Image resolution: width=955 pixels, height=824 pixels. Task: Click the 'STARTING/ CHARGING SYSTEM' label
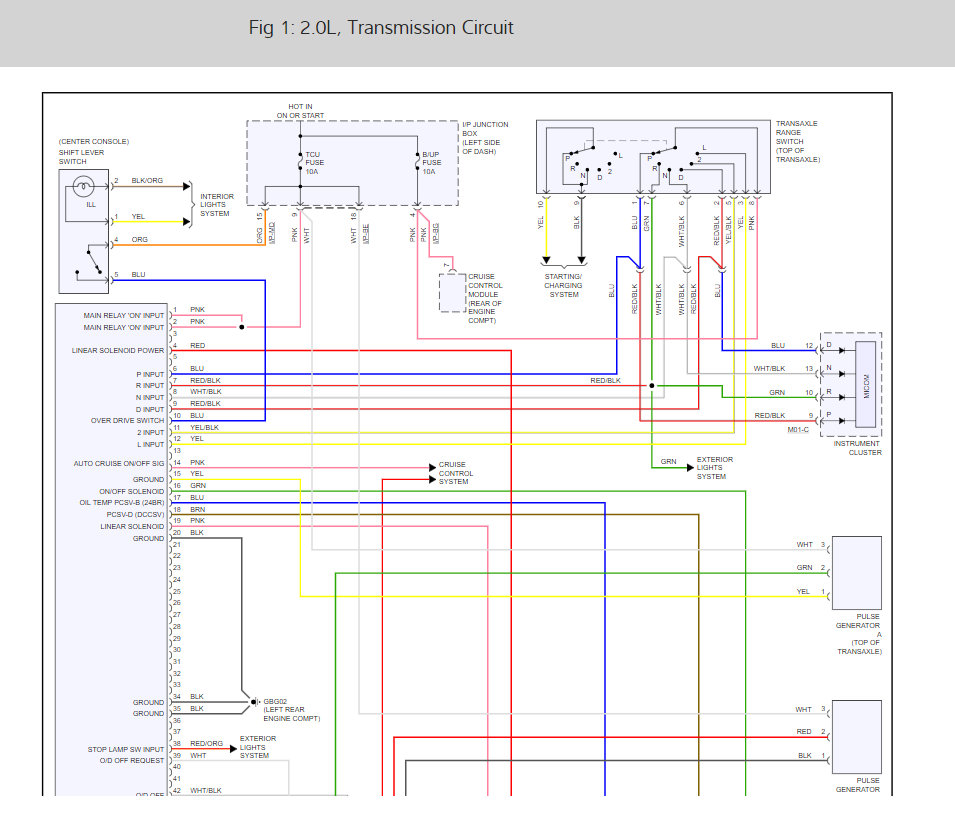563,286
